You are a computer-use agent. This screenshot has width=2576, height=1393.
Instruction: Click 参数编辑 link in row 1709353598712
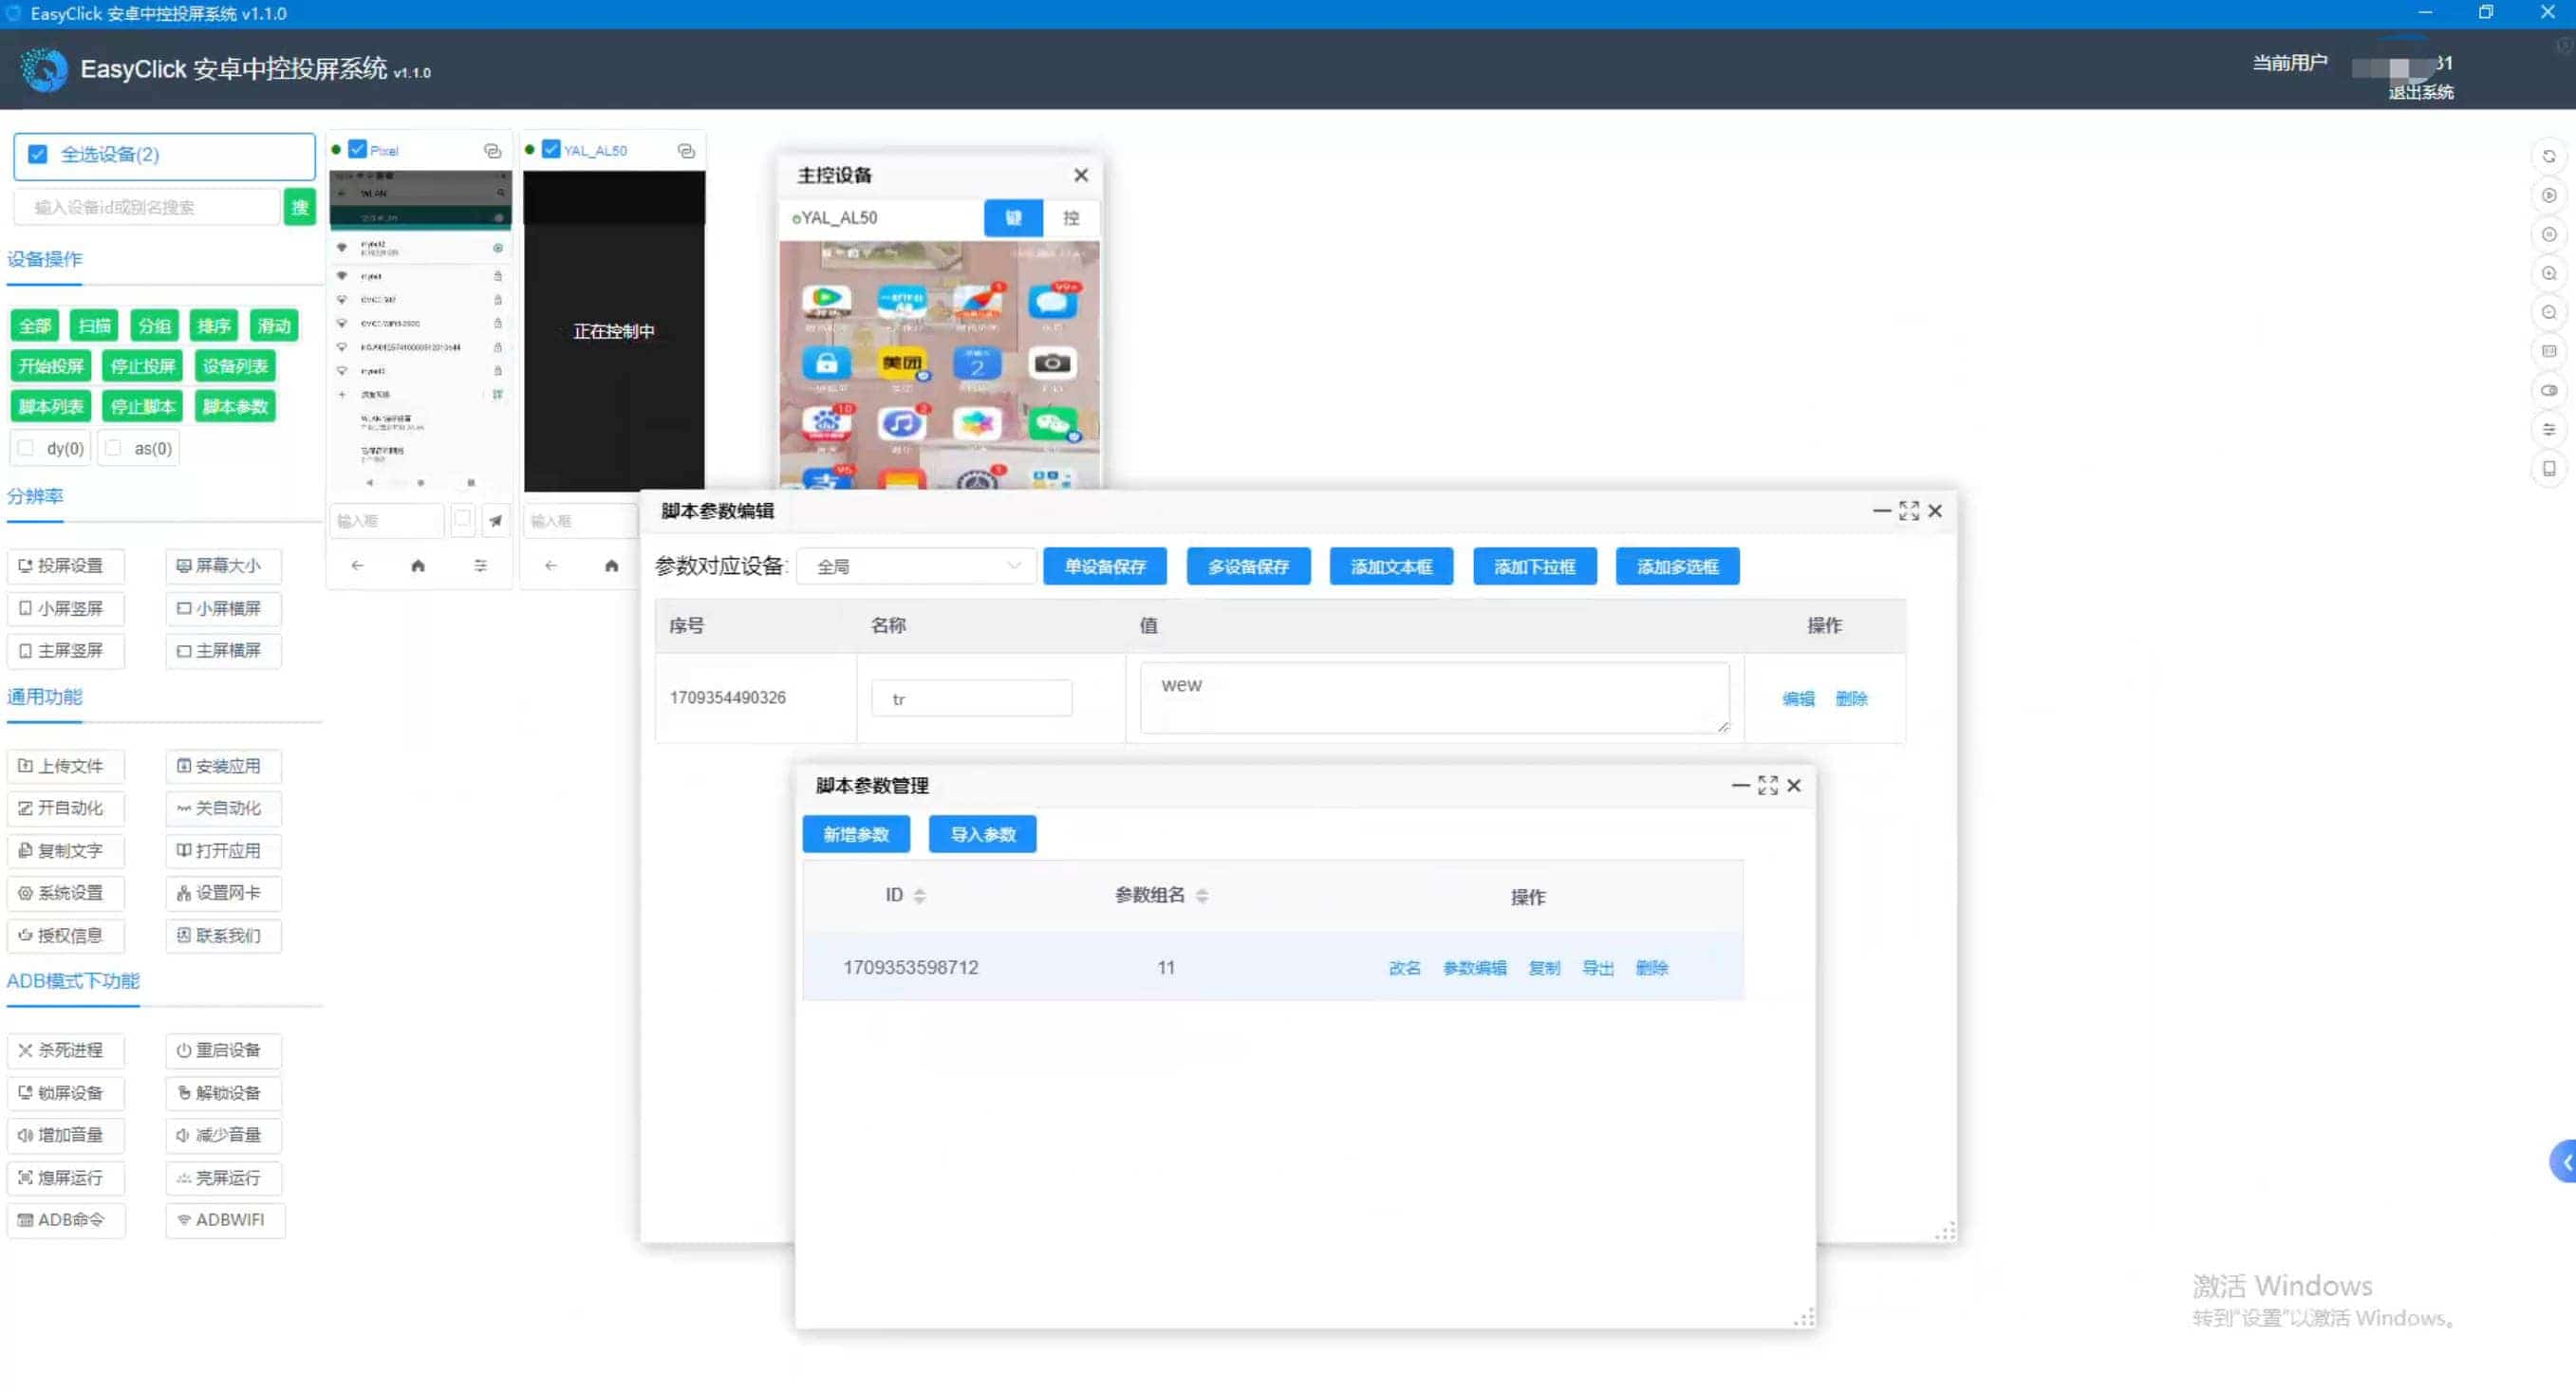(x=1474, y=968)
